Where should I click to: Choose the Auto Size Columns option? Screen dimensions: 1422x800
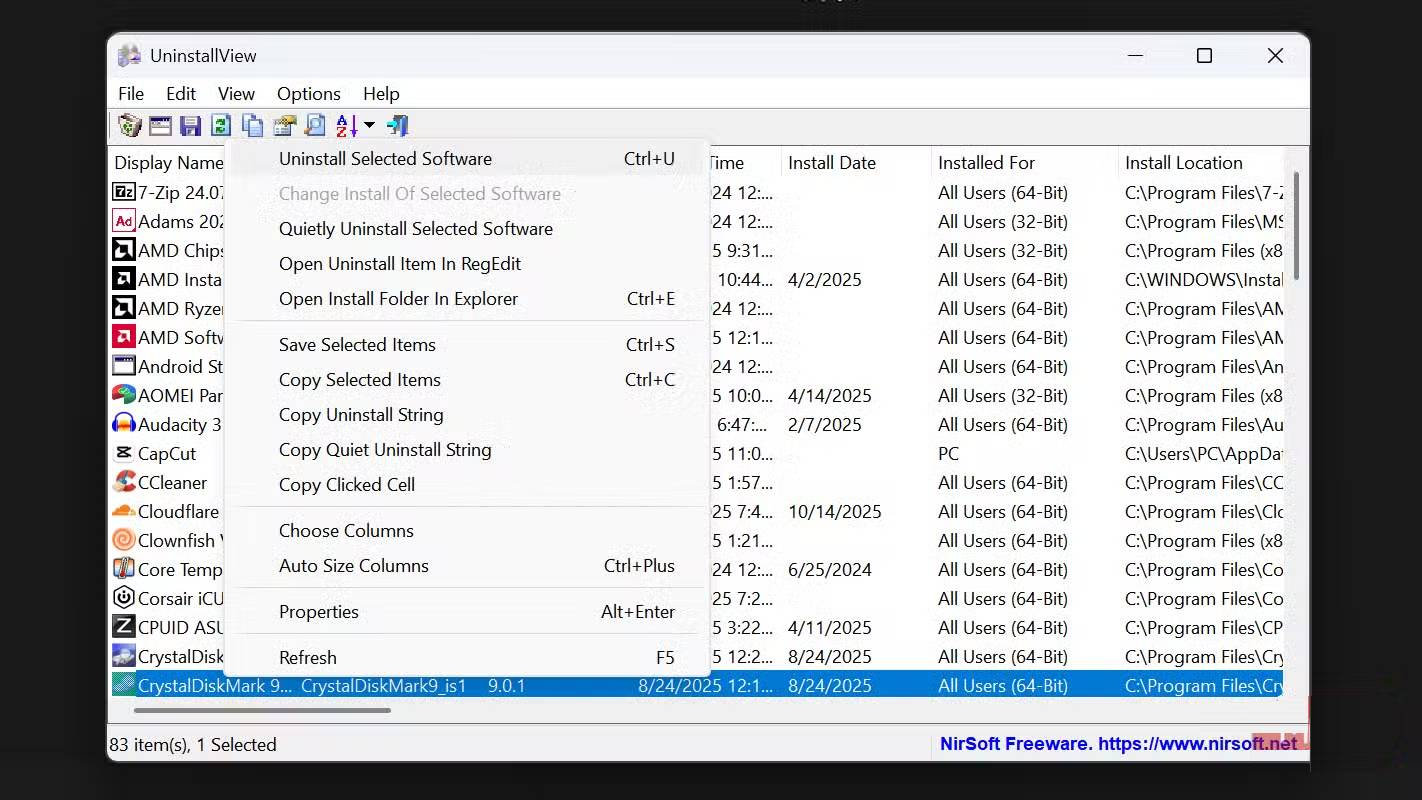pos(353,566)
